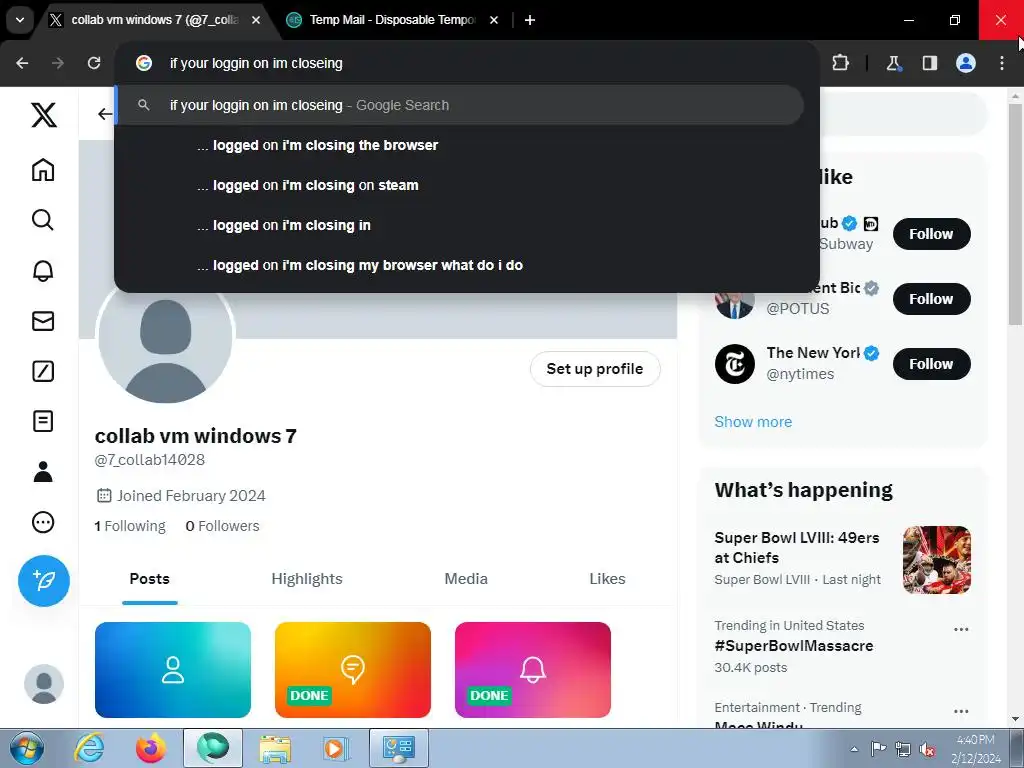Open the orange DONE chat card

pyautogui.click(x=353, y=670)
